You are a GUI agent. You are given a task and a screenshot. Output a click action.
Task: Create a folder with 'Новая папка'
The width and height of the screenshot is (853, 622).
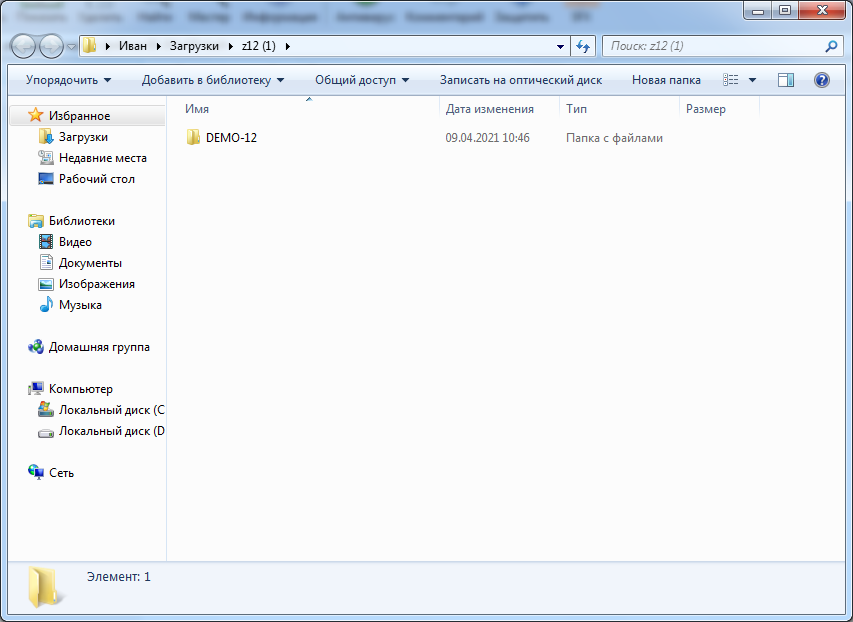(x=666, y=80)
